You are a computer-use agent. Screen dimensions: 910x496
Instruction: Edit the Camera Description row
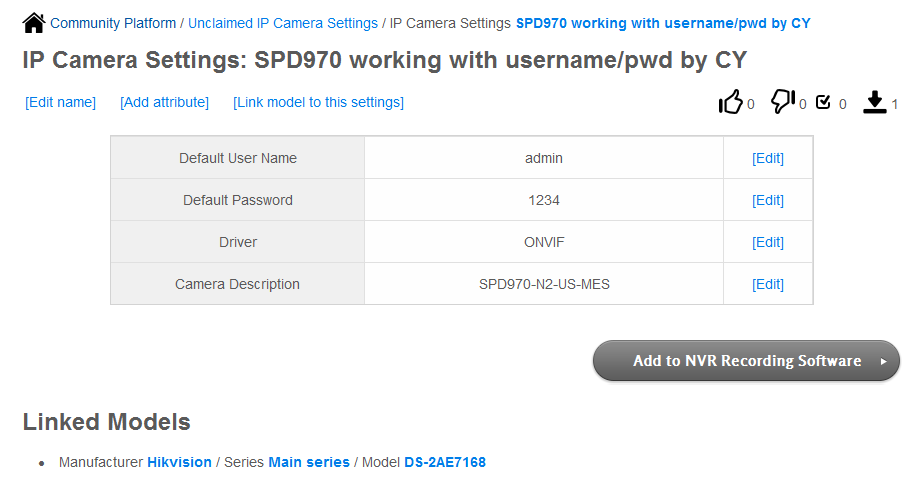pyautogui.click(x=767, y=284)
